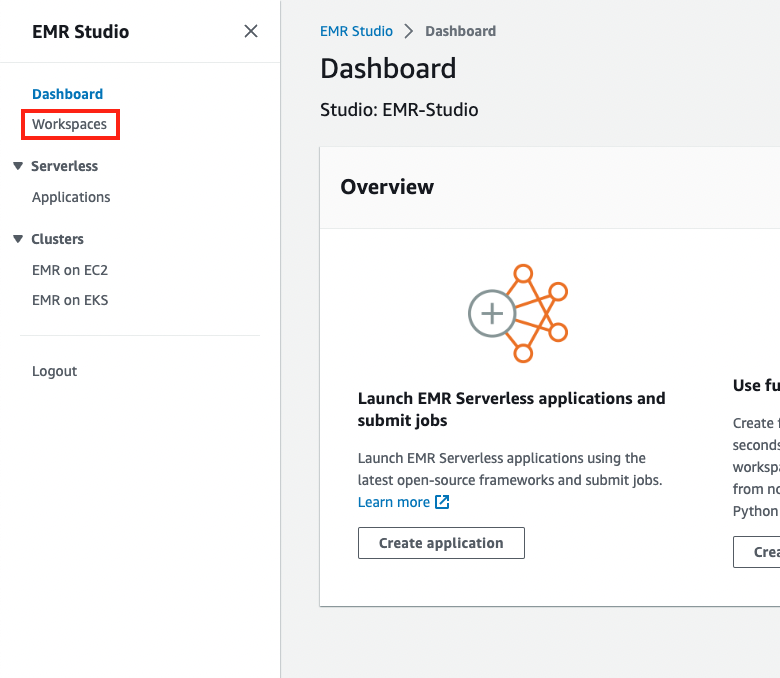Collapse the Serverless section triangle
This screenshot has height=678, width=780.
[x=18, y=166]
